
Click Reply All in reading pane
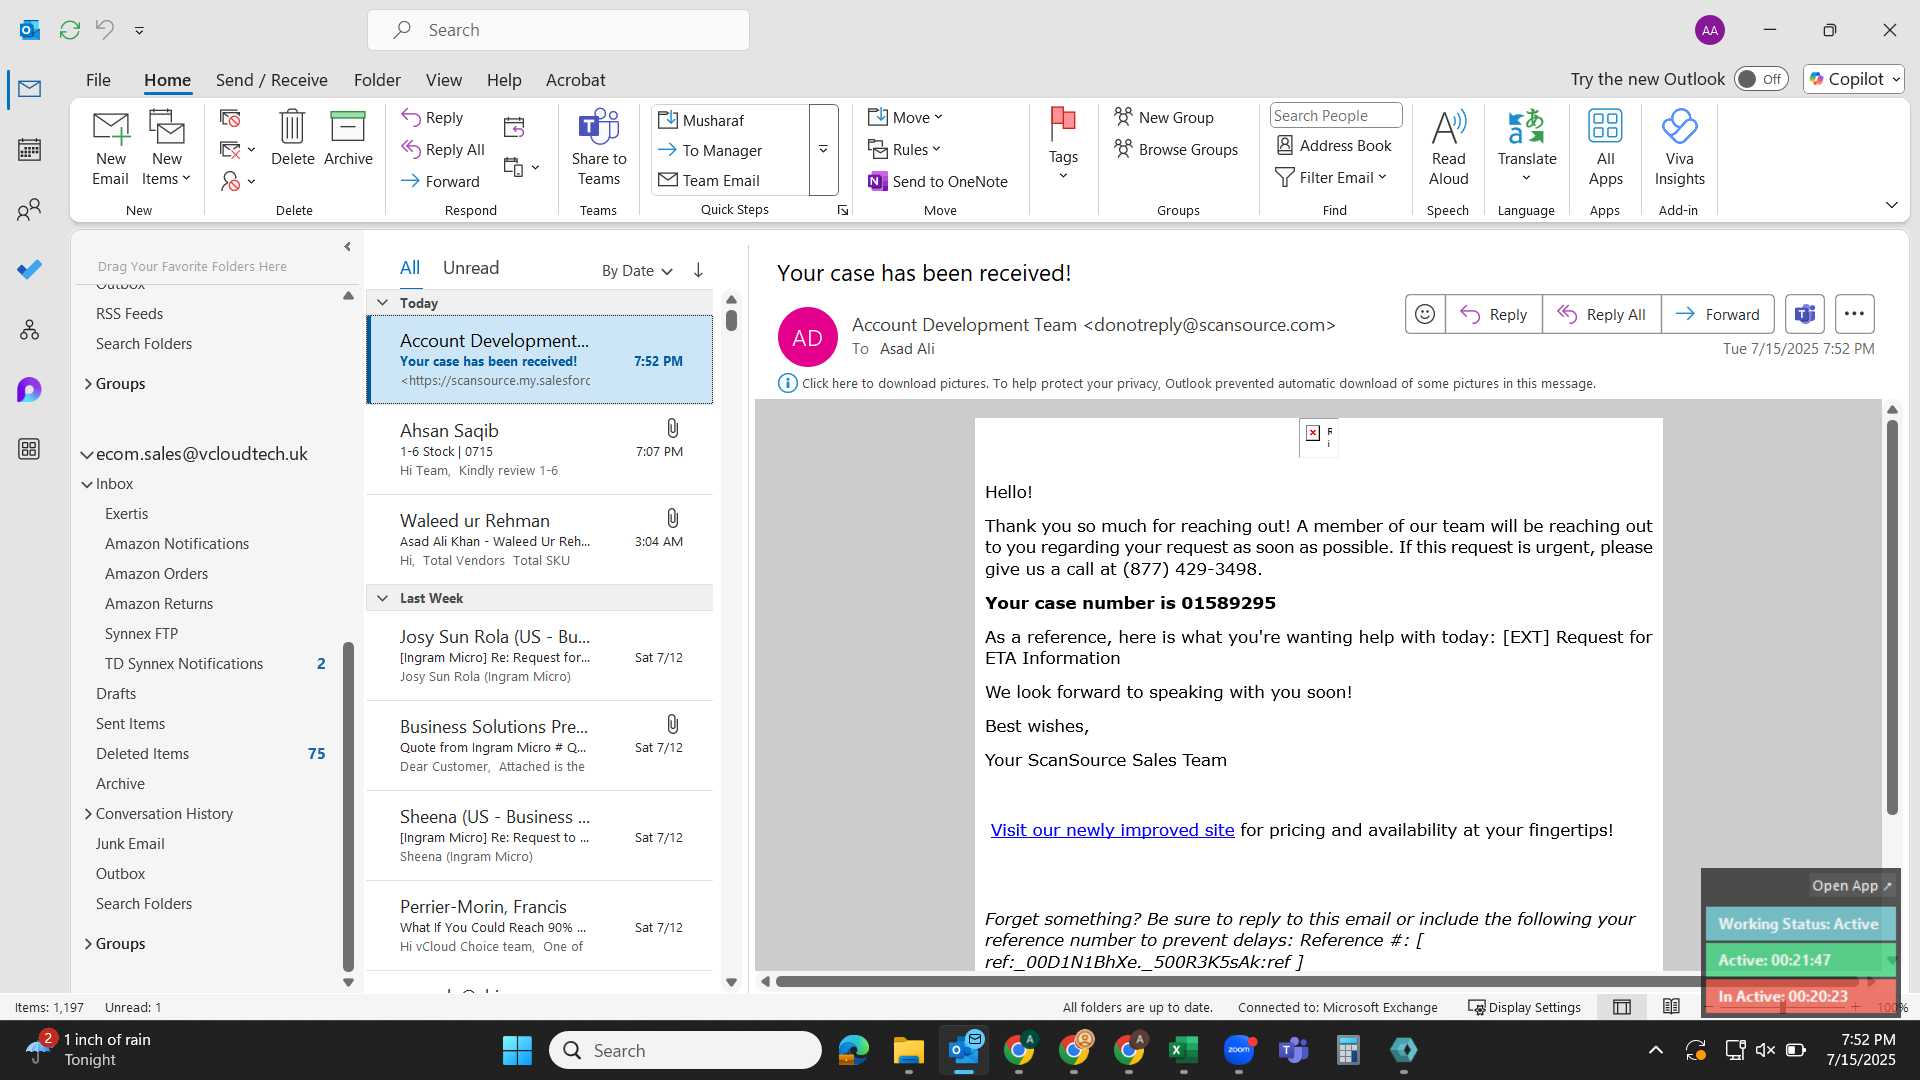[x=1602, y=314]
